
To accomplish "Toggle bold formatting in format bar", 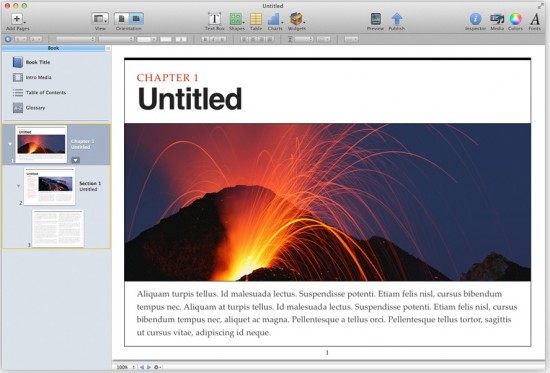I will coord(206,39).
